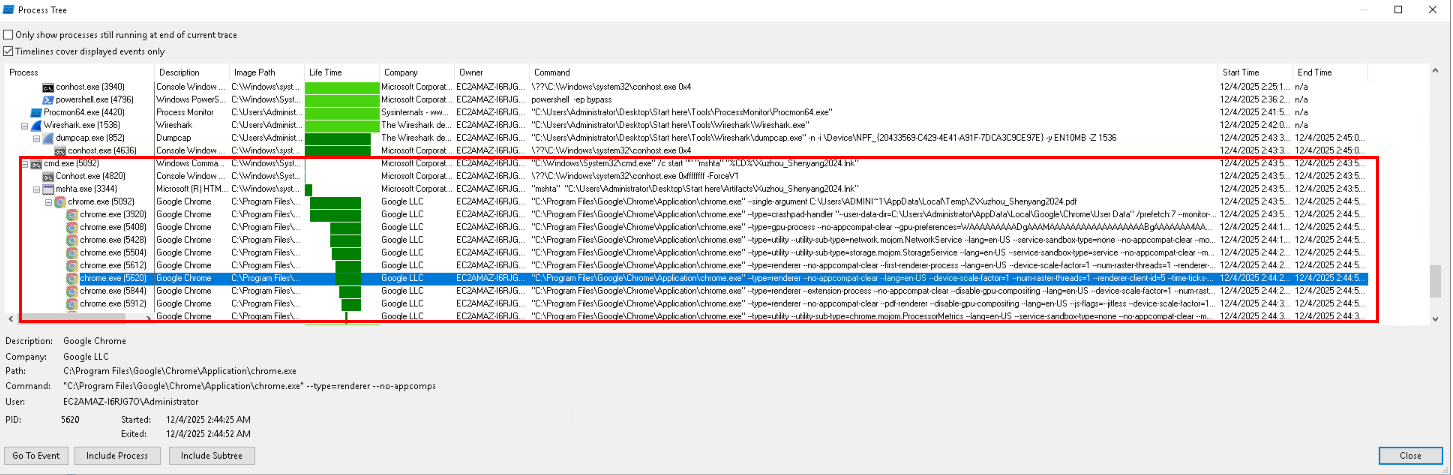Click the life time bar for powershell.exe row

342,100
